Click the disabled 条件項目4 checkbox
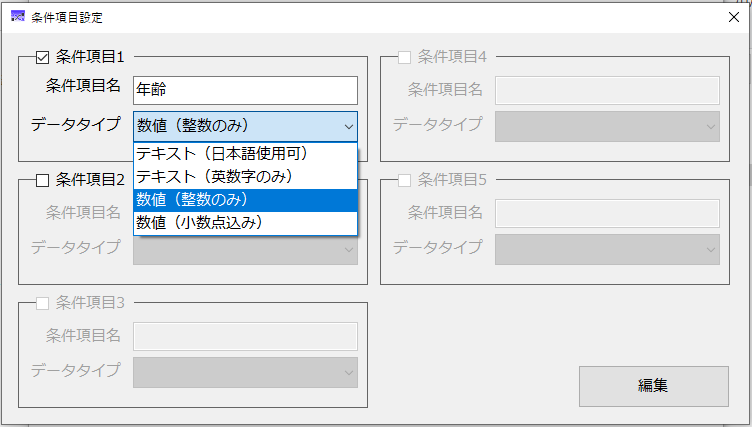 (404, 57)
